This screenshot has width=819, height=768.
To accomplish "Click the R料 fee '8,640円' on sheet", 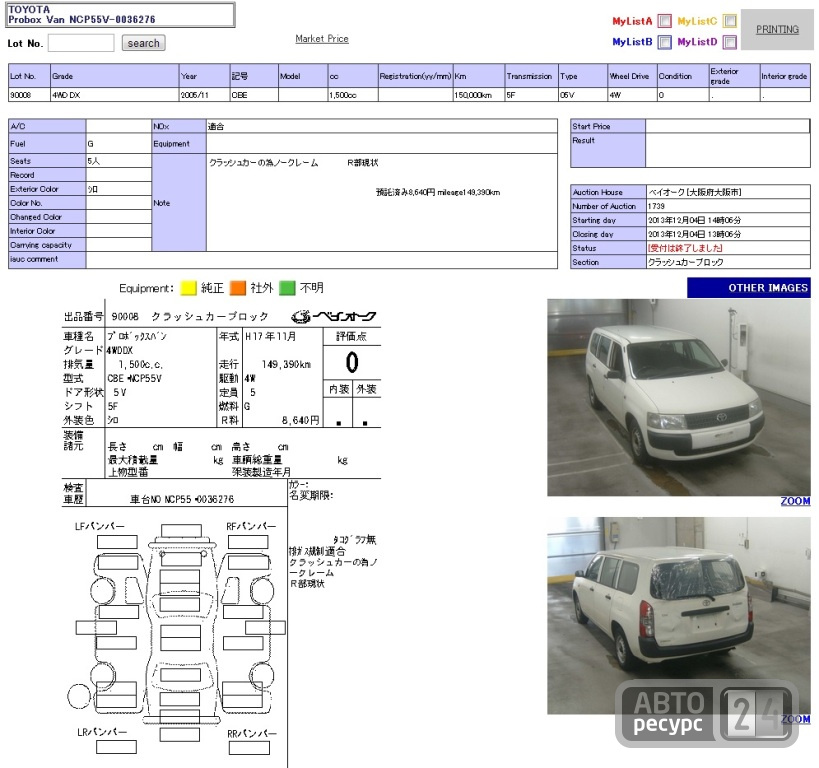I will (x=300, y=420).
